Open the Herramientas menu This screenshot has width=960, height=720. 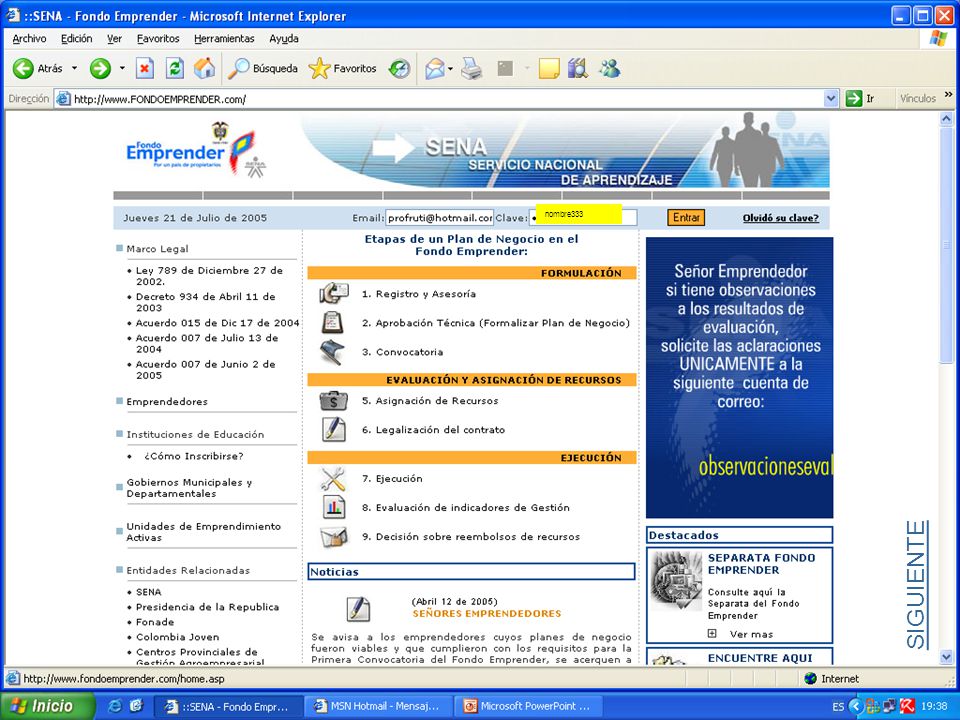224,39
